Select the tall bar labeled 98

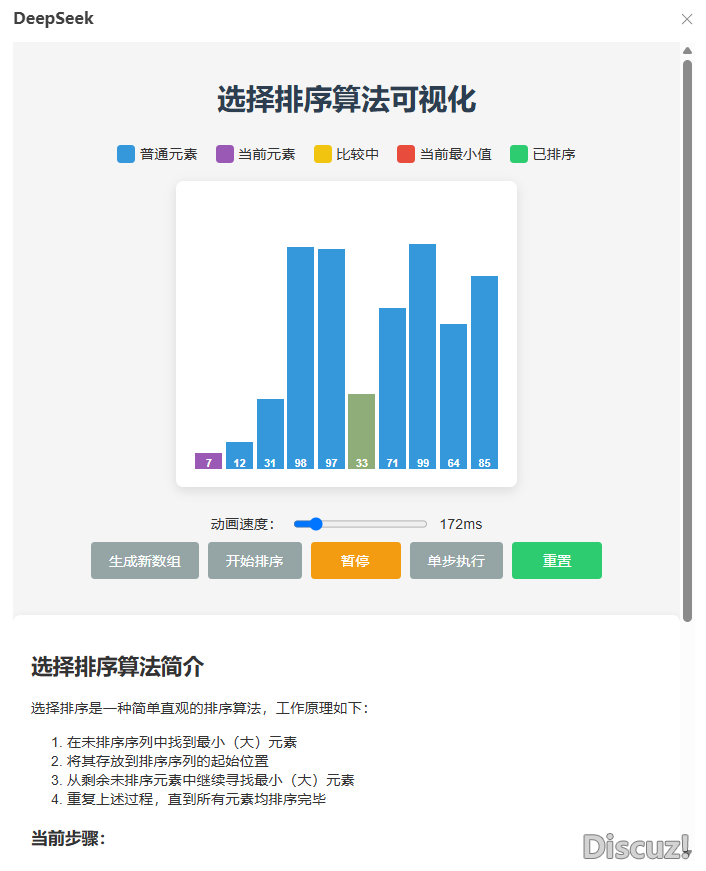[x=301, y=358]
